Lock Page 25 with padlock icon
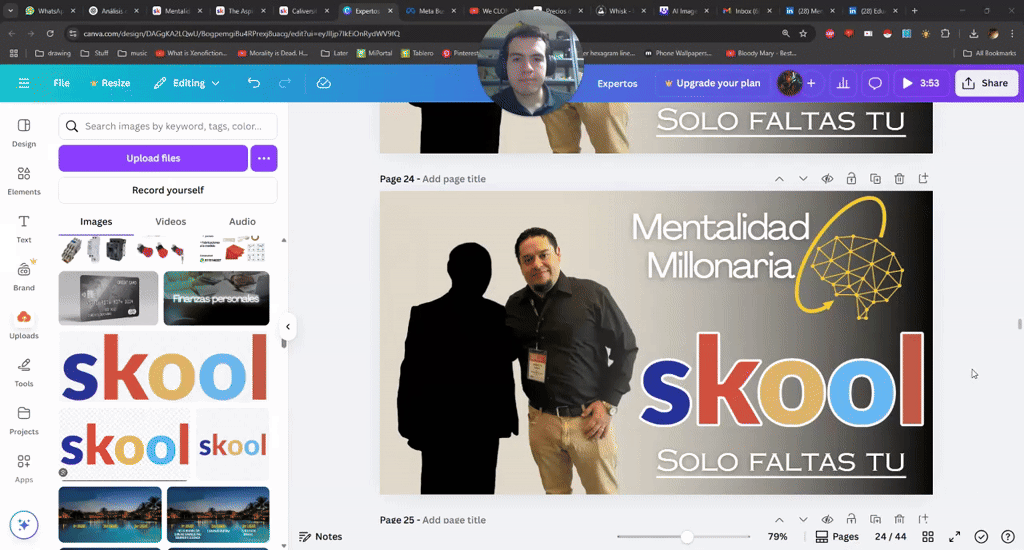 (x=851, y=519)
